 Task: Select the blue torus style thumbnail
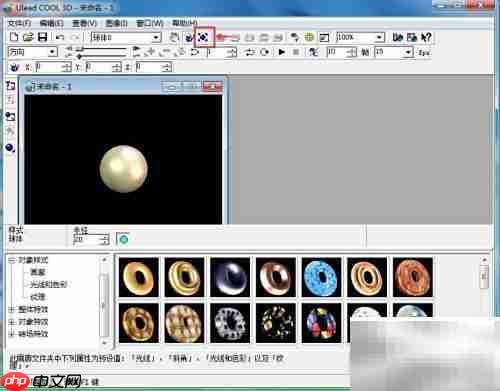321,277
